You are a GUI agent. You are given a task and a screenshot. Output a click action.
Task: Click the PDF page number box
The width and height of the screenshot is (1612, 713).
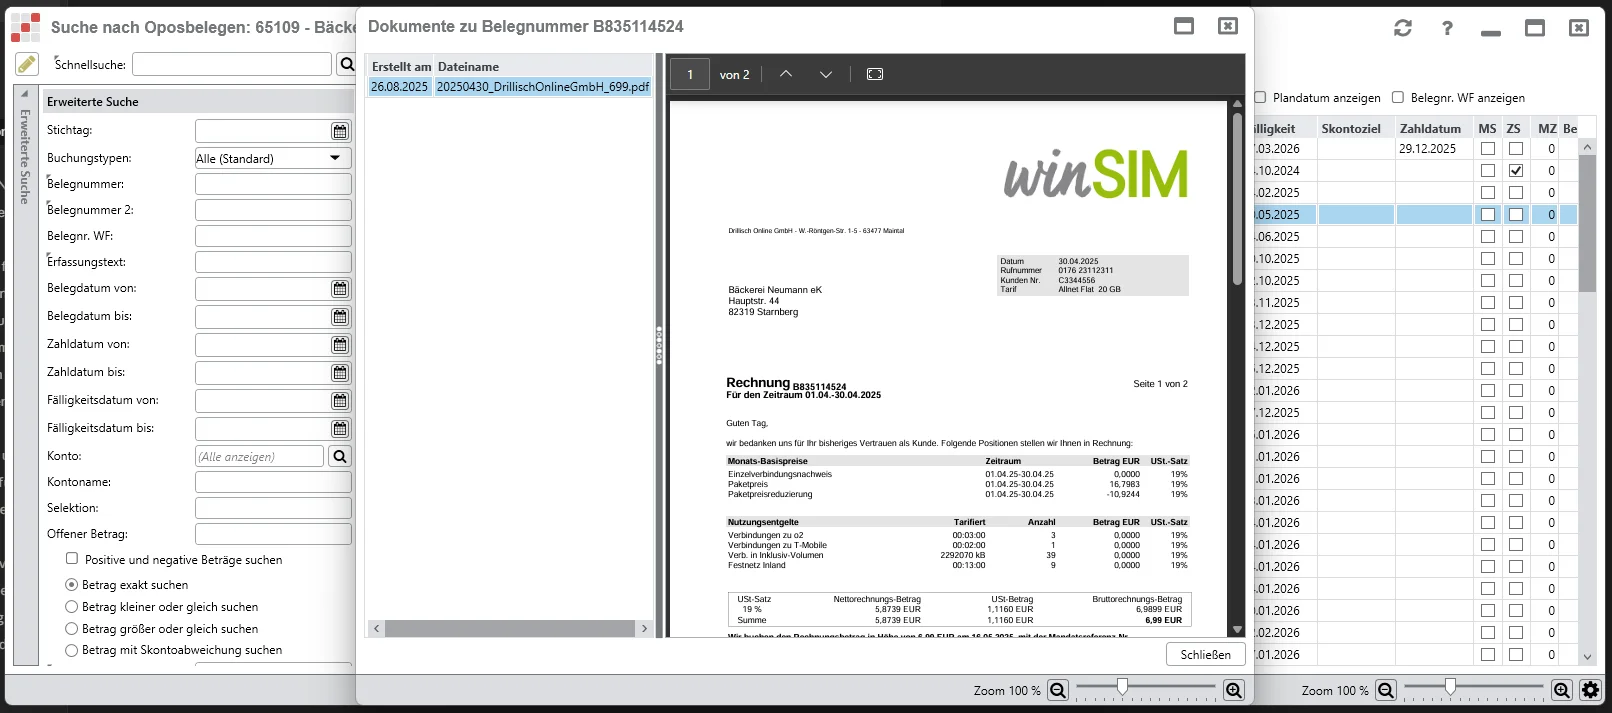tap(690, 74)
